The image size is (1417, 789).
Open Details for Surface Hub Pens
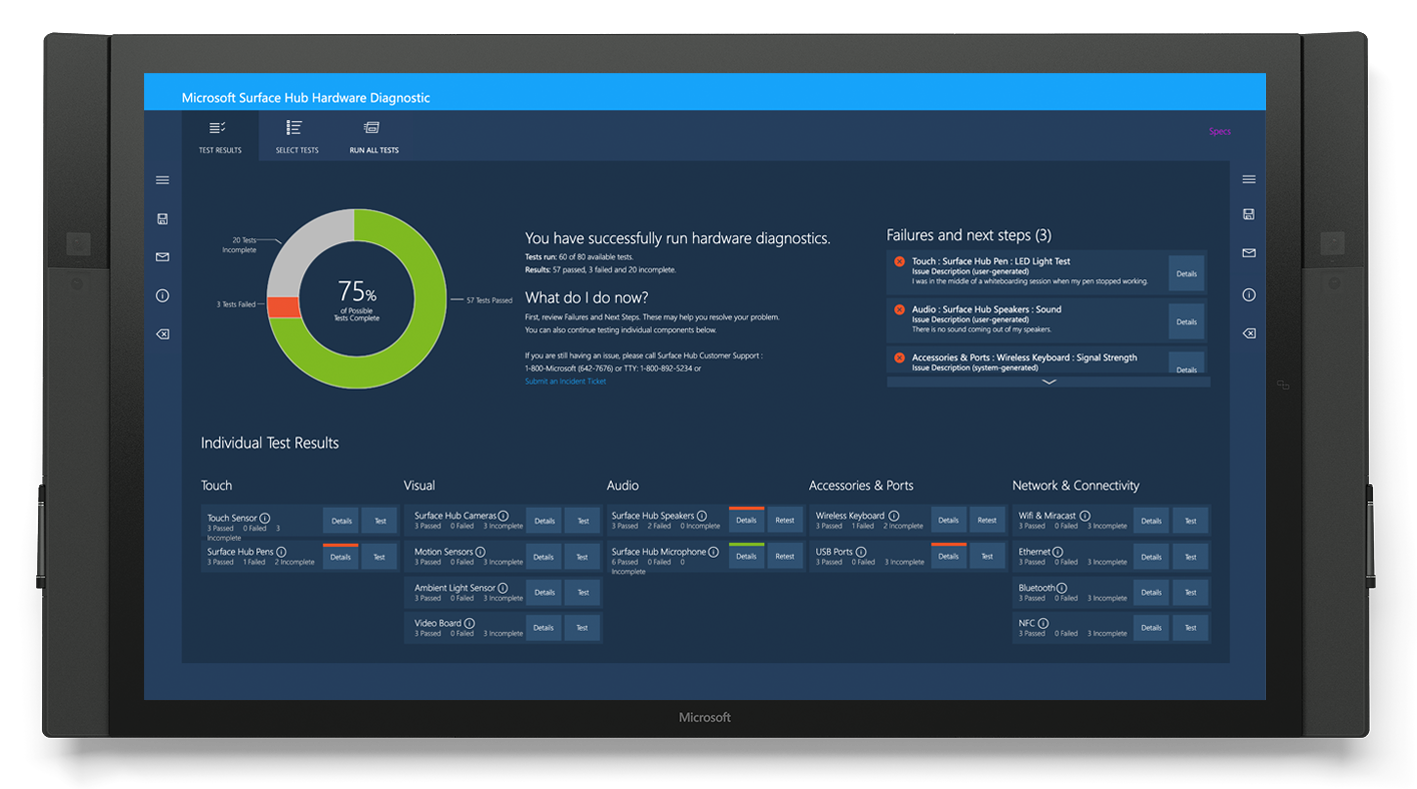tap(341, 557)
